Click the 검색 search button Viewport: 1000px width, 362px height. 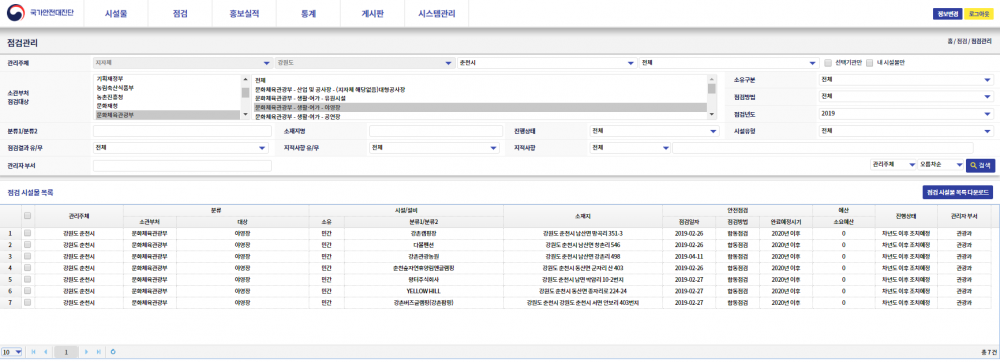980,165
